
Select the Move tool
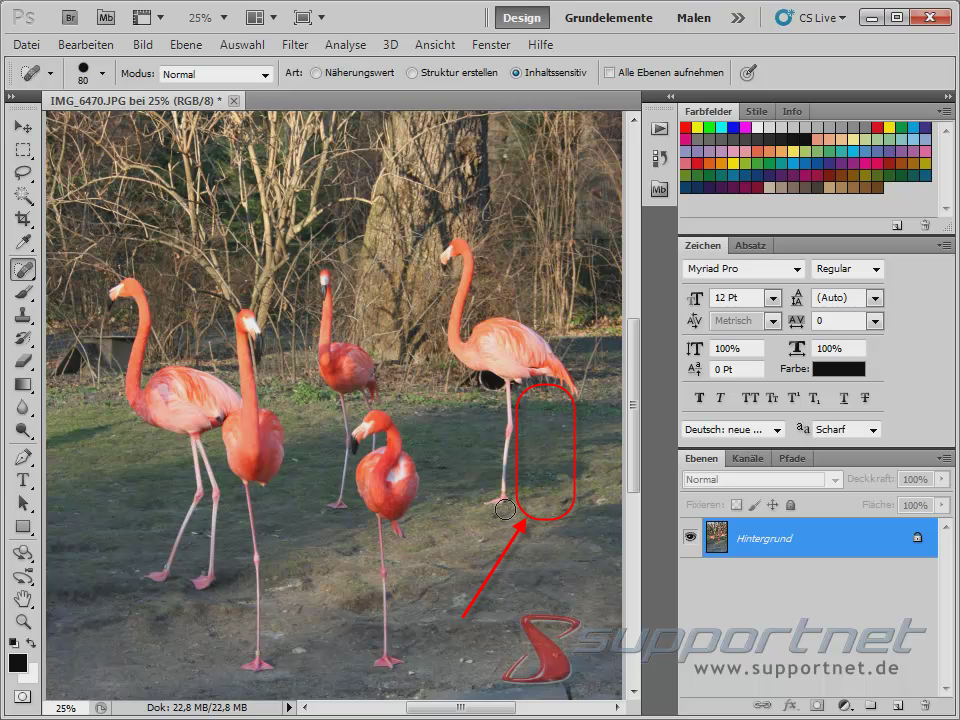click(23, 125)
